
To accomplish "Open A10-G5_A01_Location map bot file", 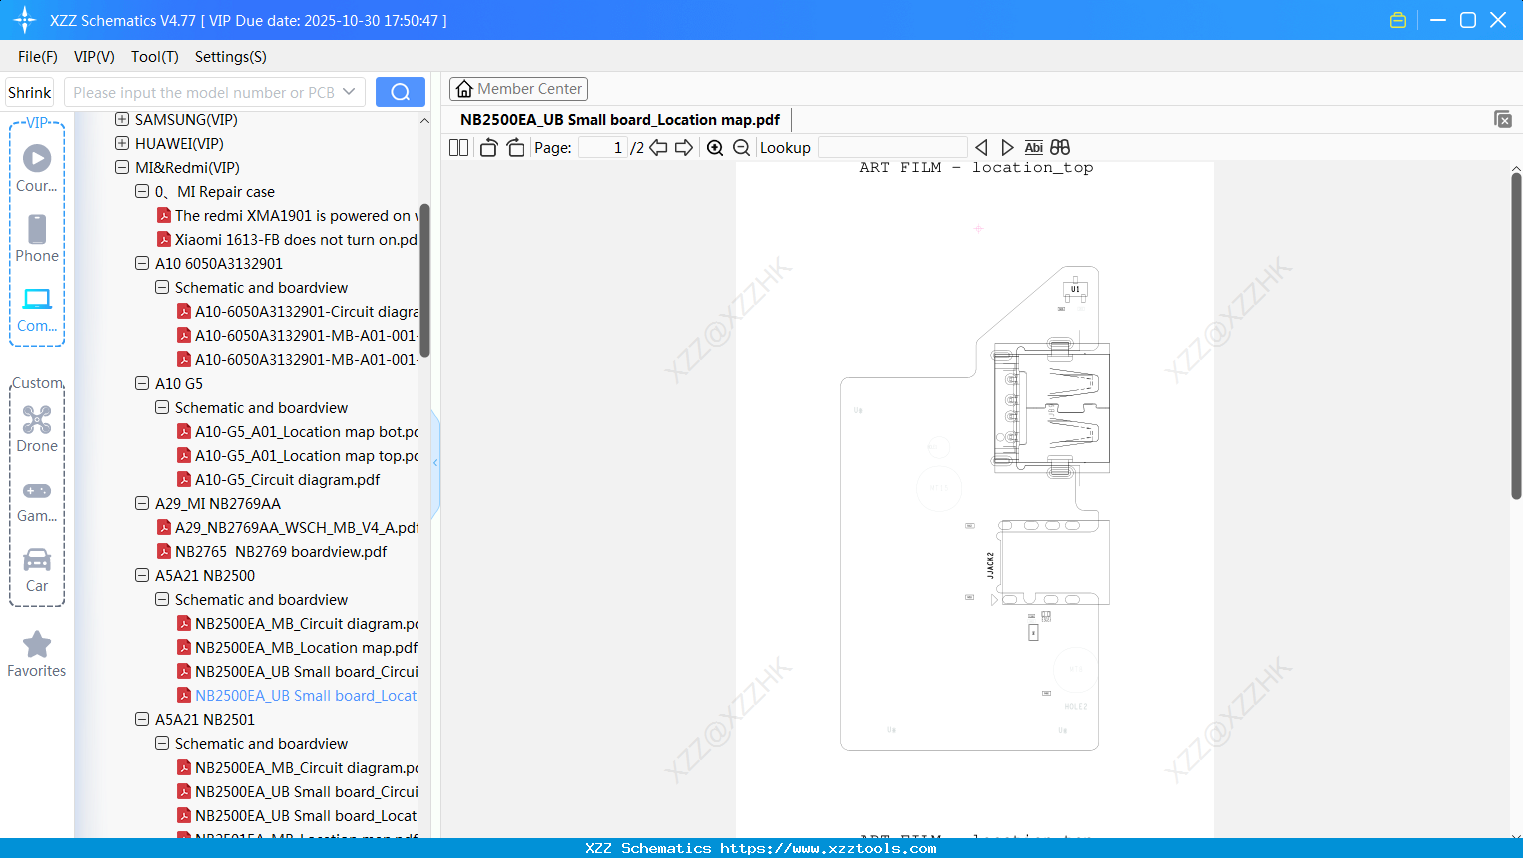I will point(298,432).
